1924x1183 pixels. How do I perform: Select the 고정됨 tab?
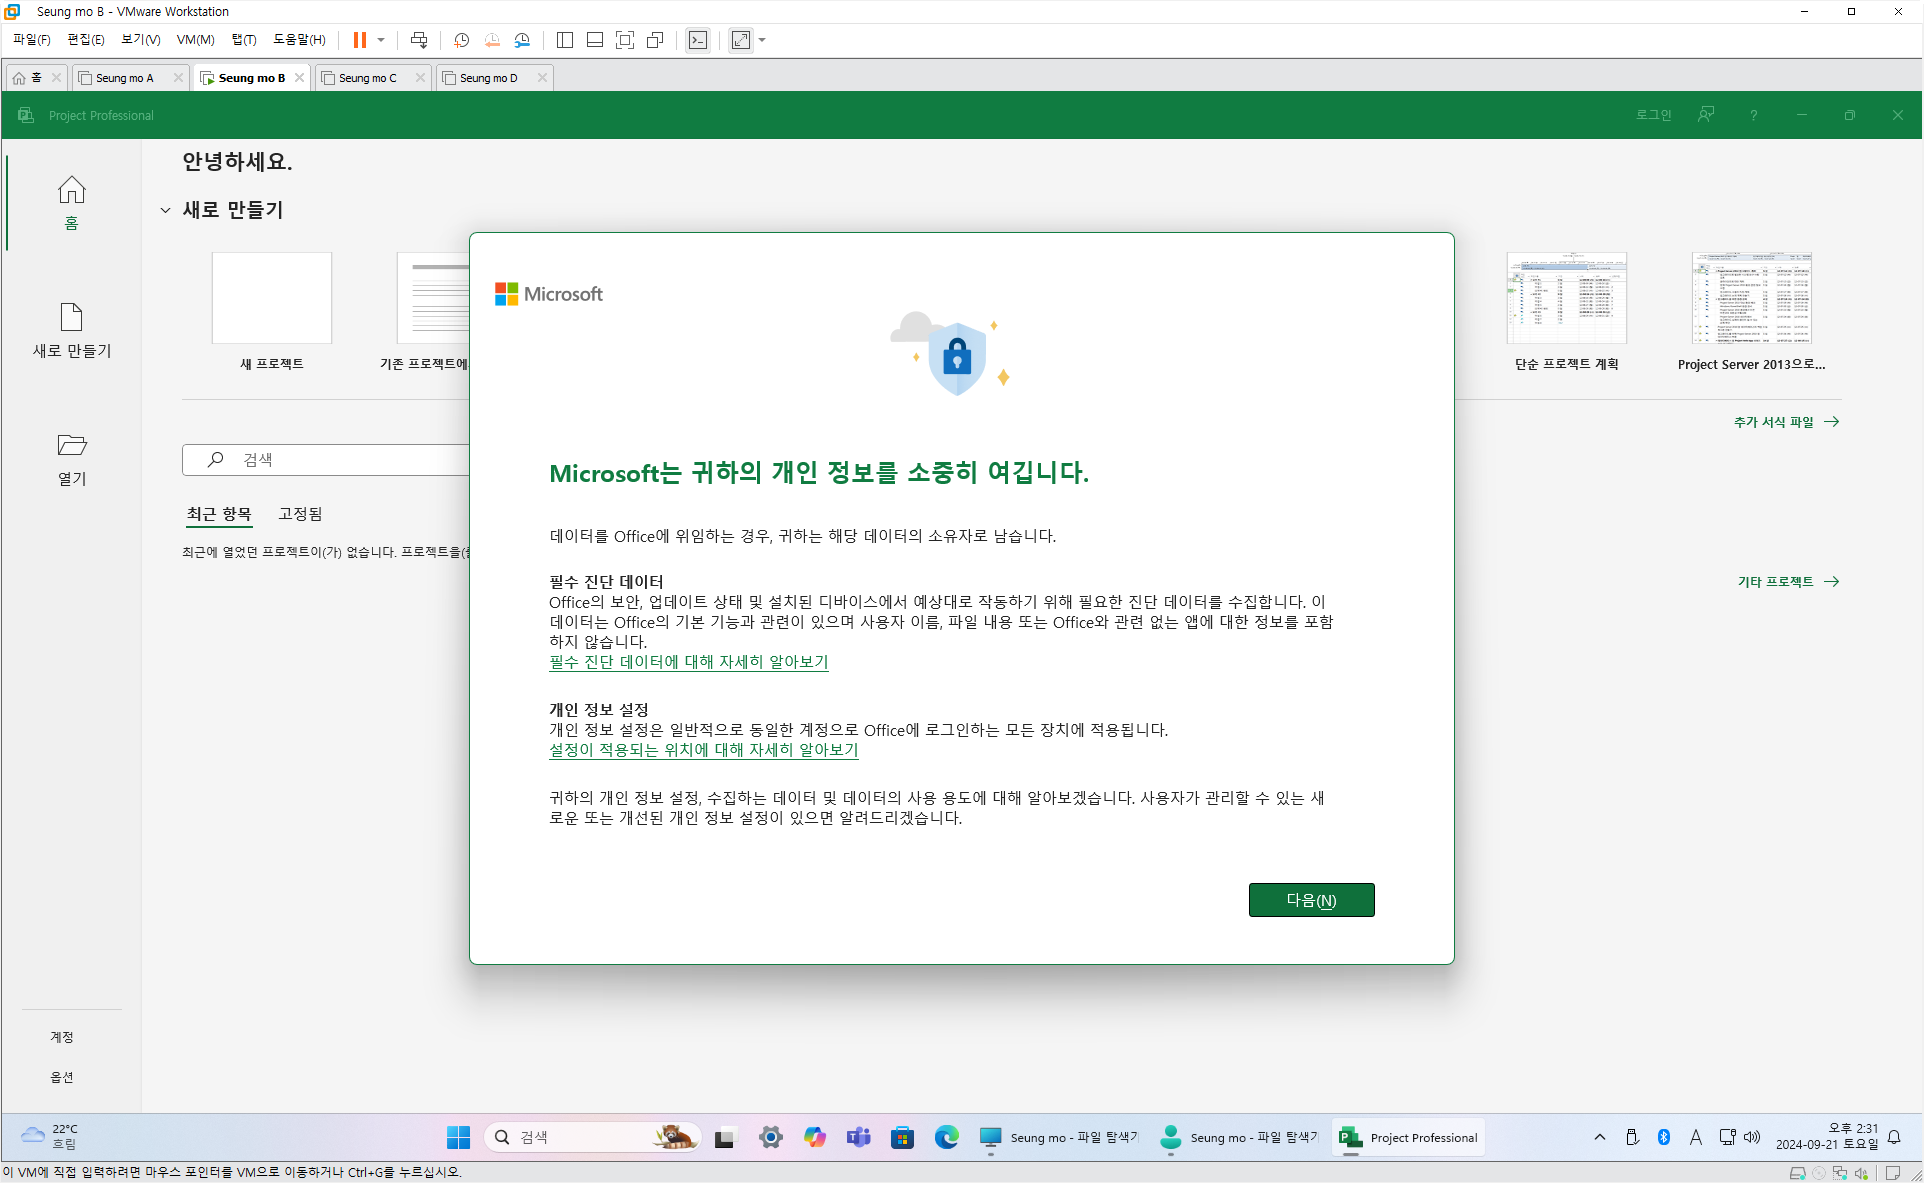[300, 514]
